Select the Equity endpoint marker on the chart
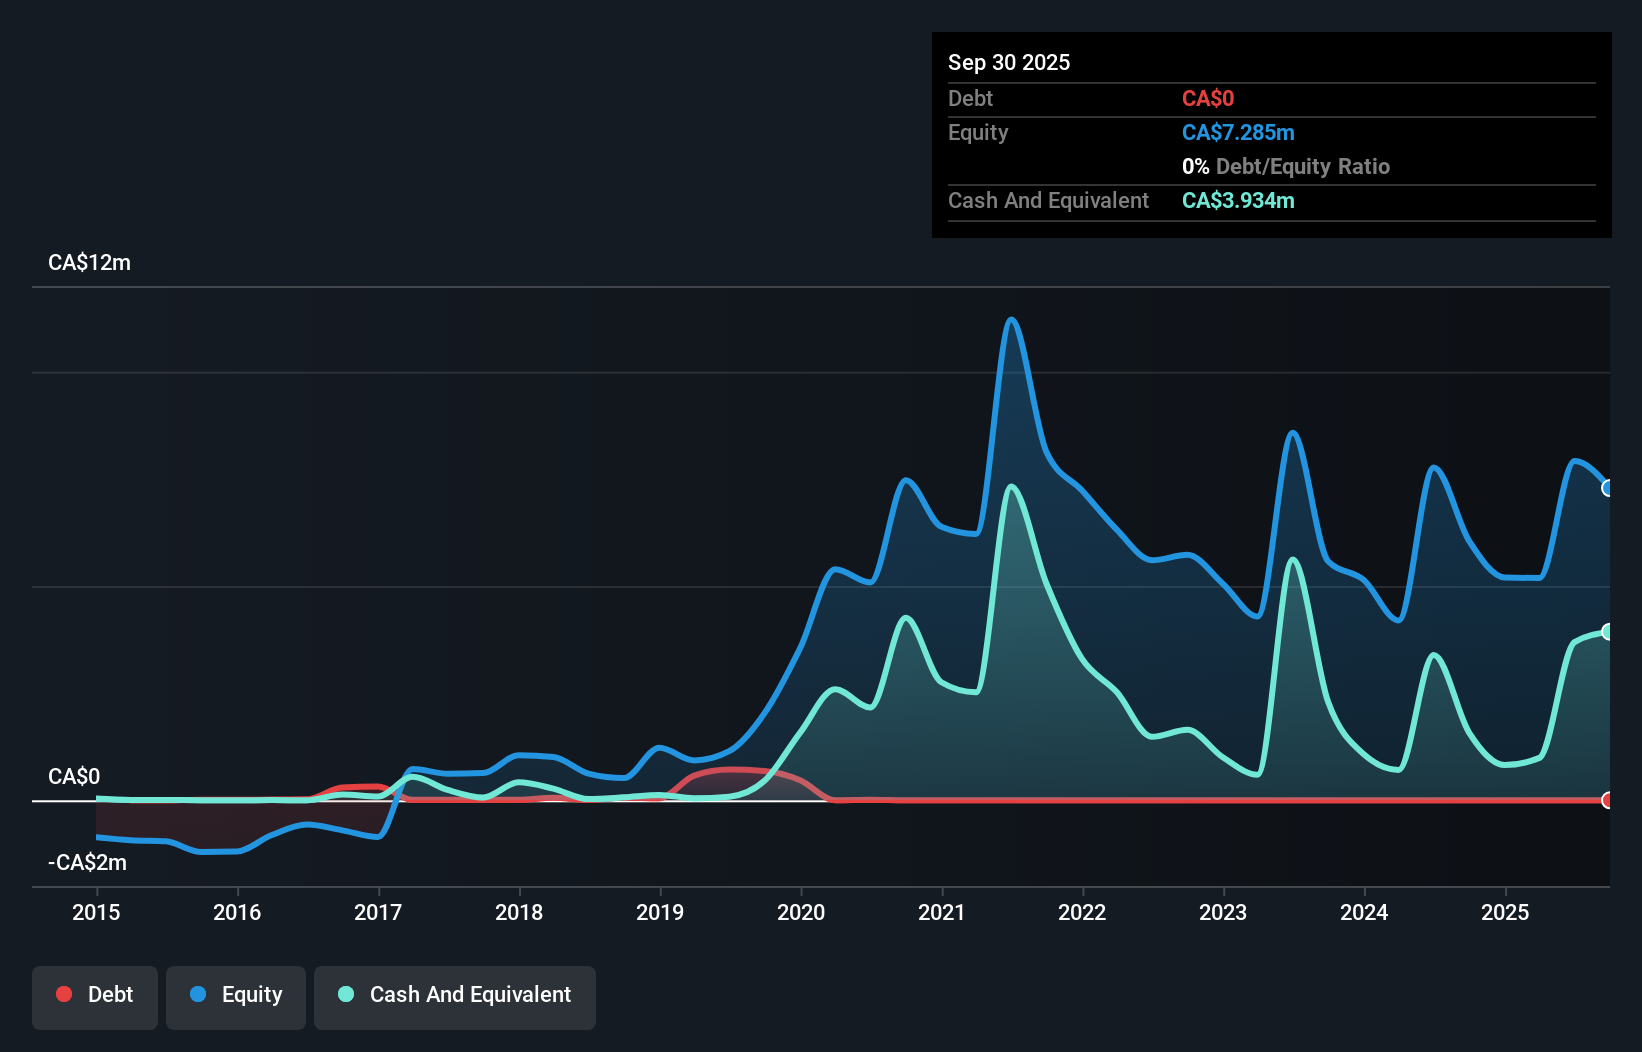 click(1607, 488)
